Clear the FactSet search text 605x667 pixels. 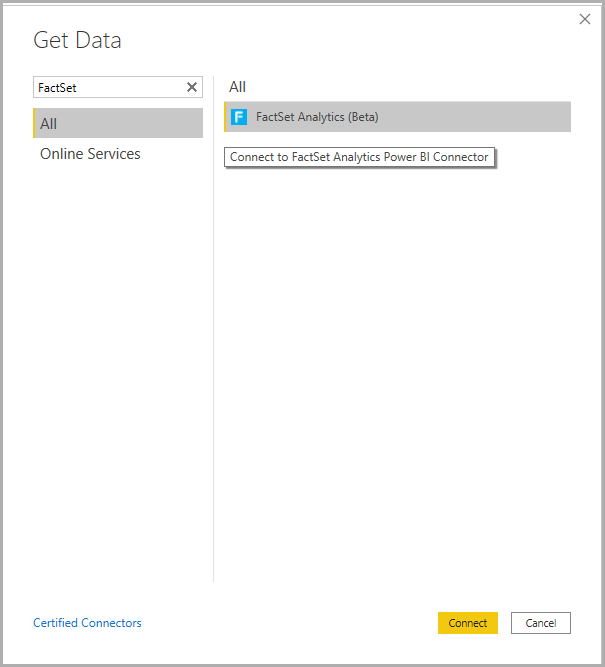point(192,87)
